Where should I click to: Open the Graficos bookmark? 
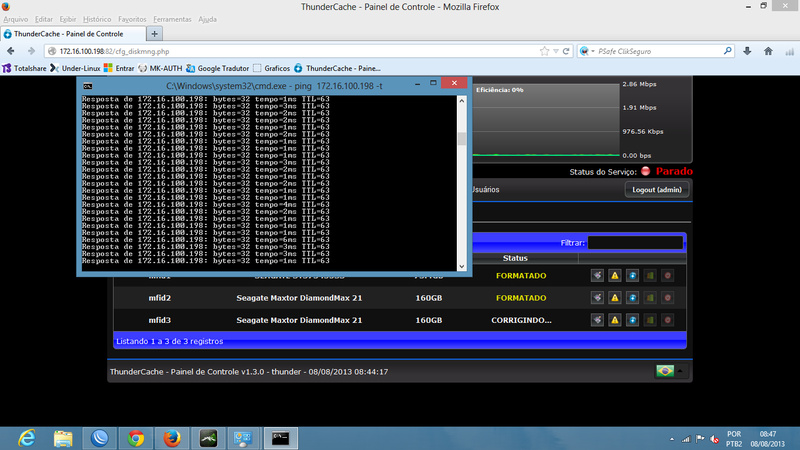tap(271, 68)
